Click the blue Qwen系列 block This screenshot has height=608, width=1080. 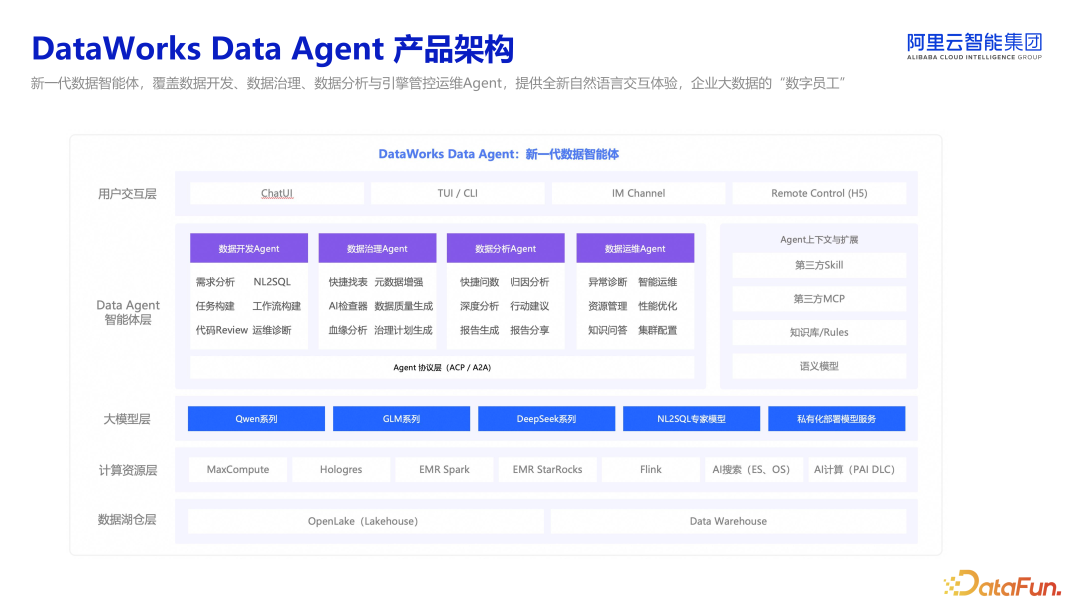tap(256, 419)
